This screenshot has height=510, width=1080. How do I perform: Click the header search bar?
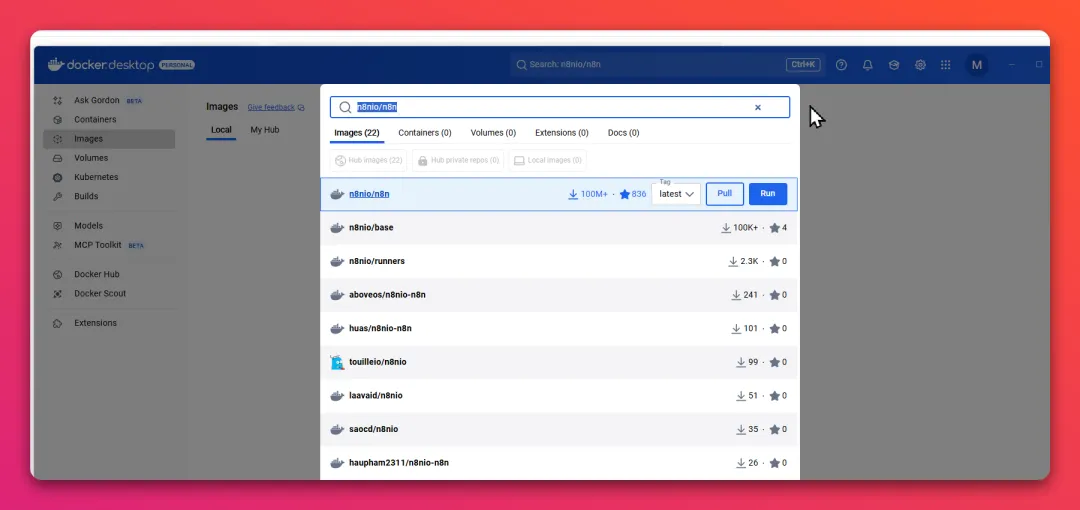point(668,65)
